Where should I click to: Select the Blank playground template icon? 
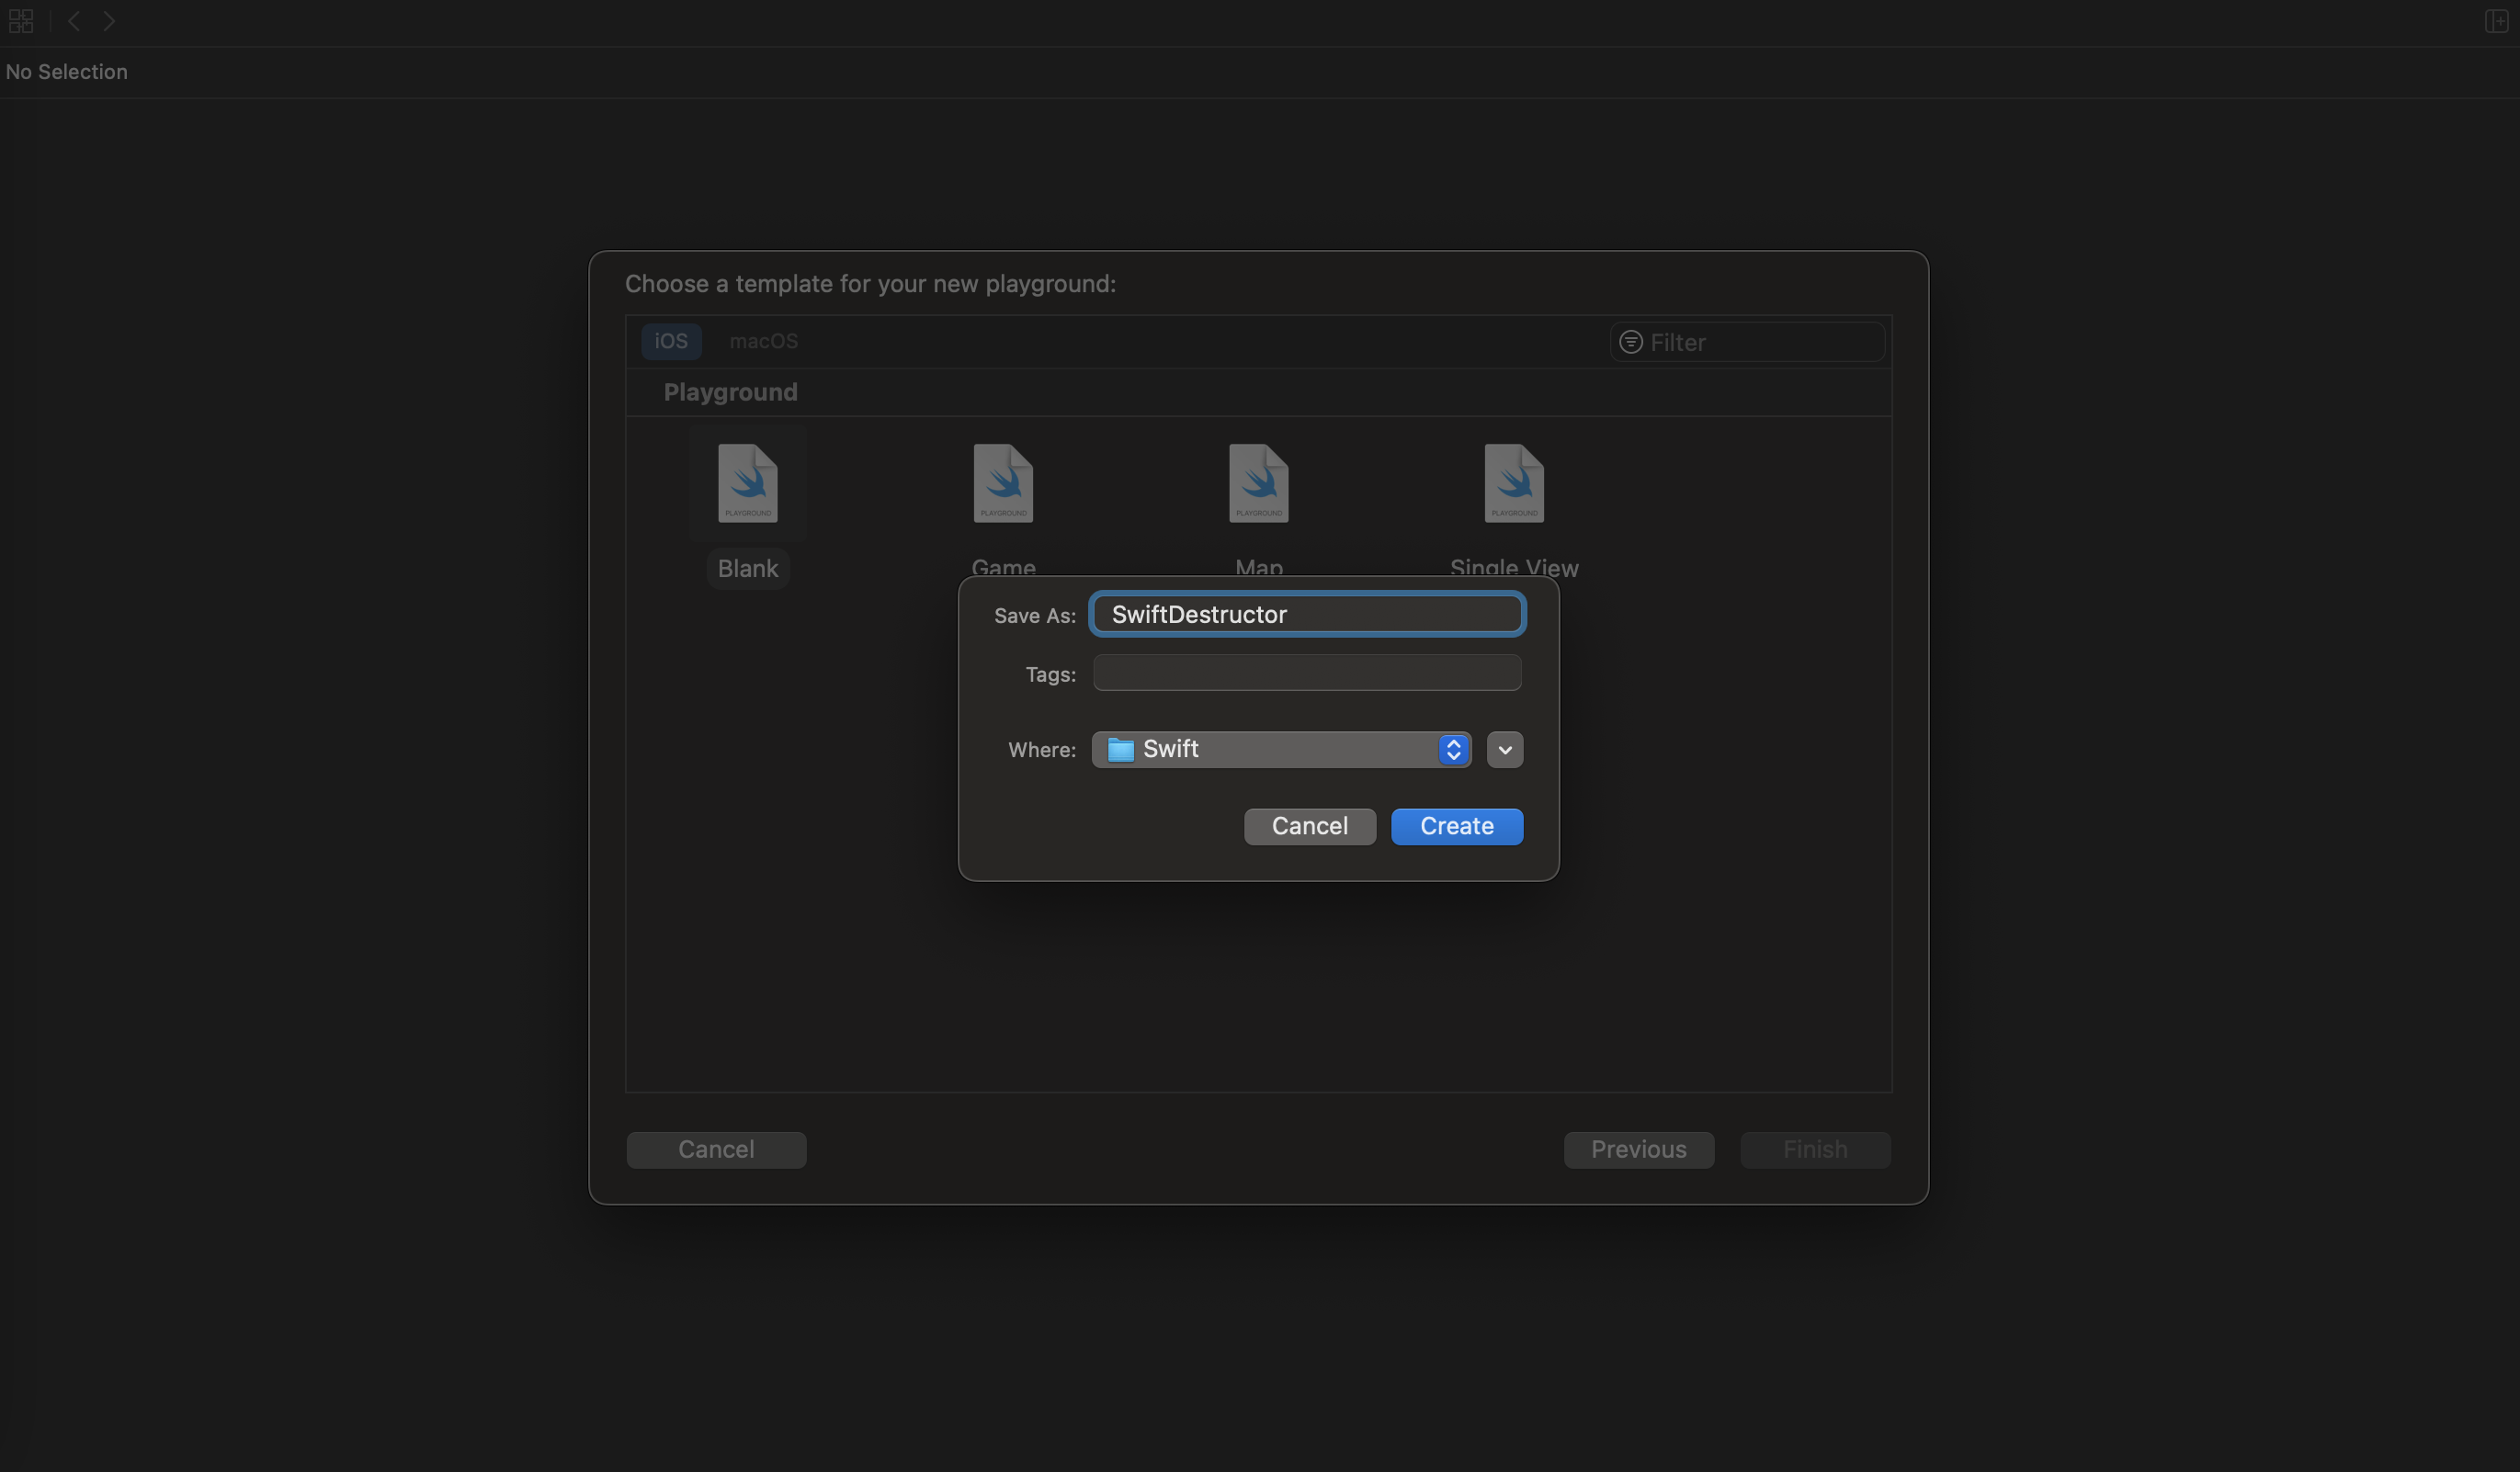747,484
